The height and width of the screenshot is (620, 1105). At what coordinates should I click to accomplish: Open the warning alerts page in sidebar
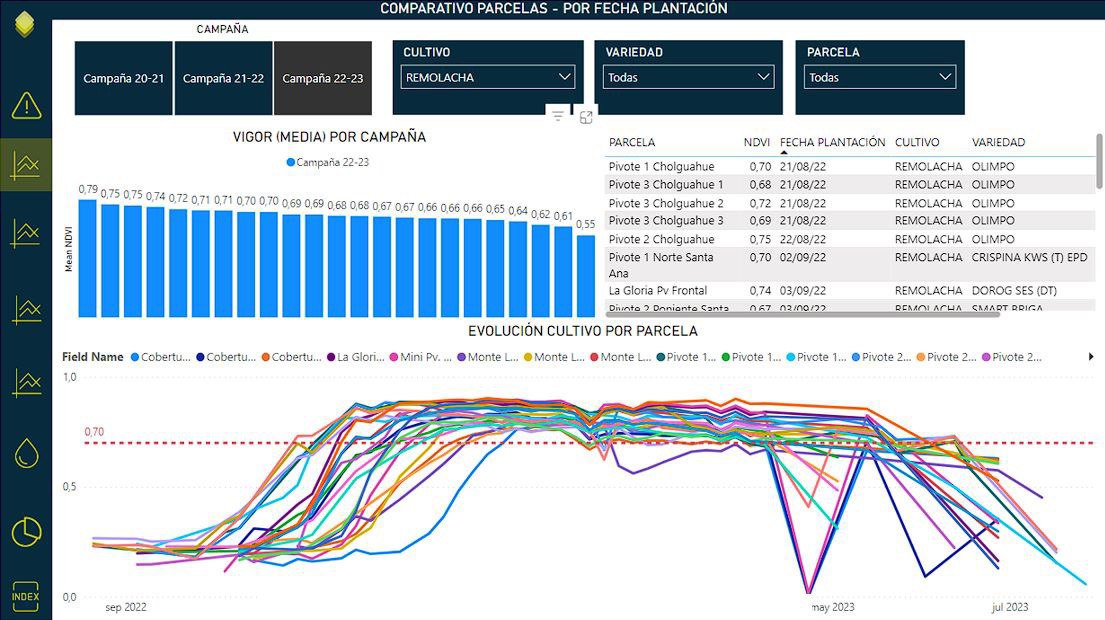(26, 105)
